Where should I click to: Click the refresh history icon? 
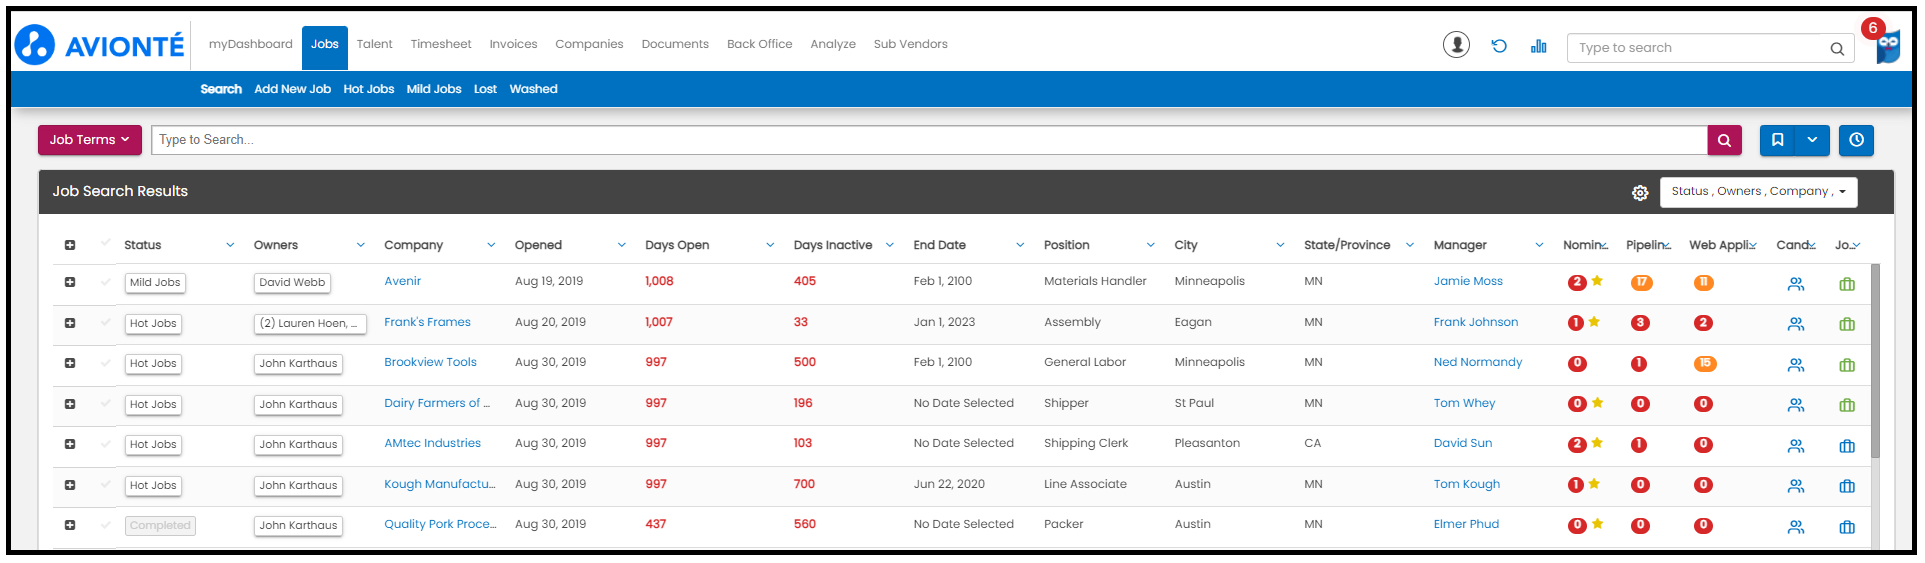(1499, 46)
